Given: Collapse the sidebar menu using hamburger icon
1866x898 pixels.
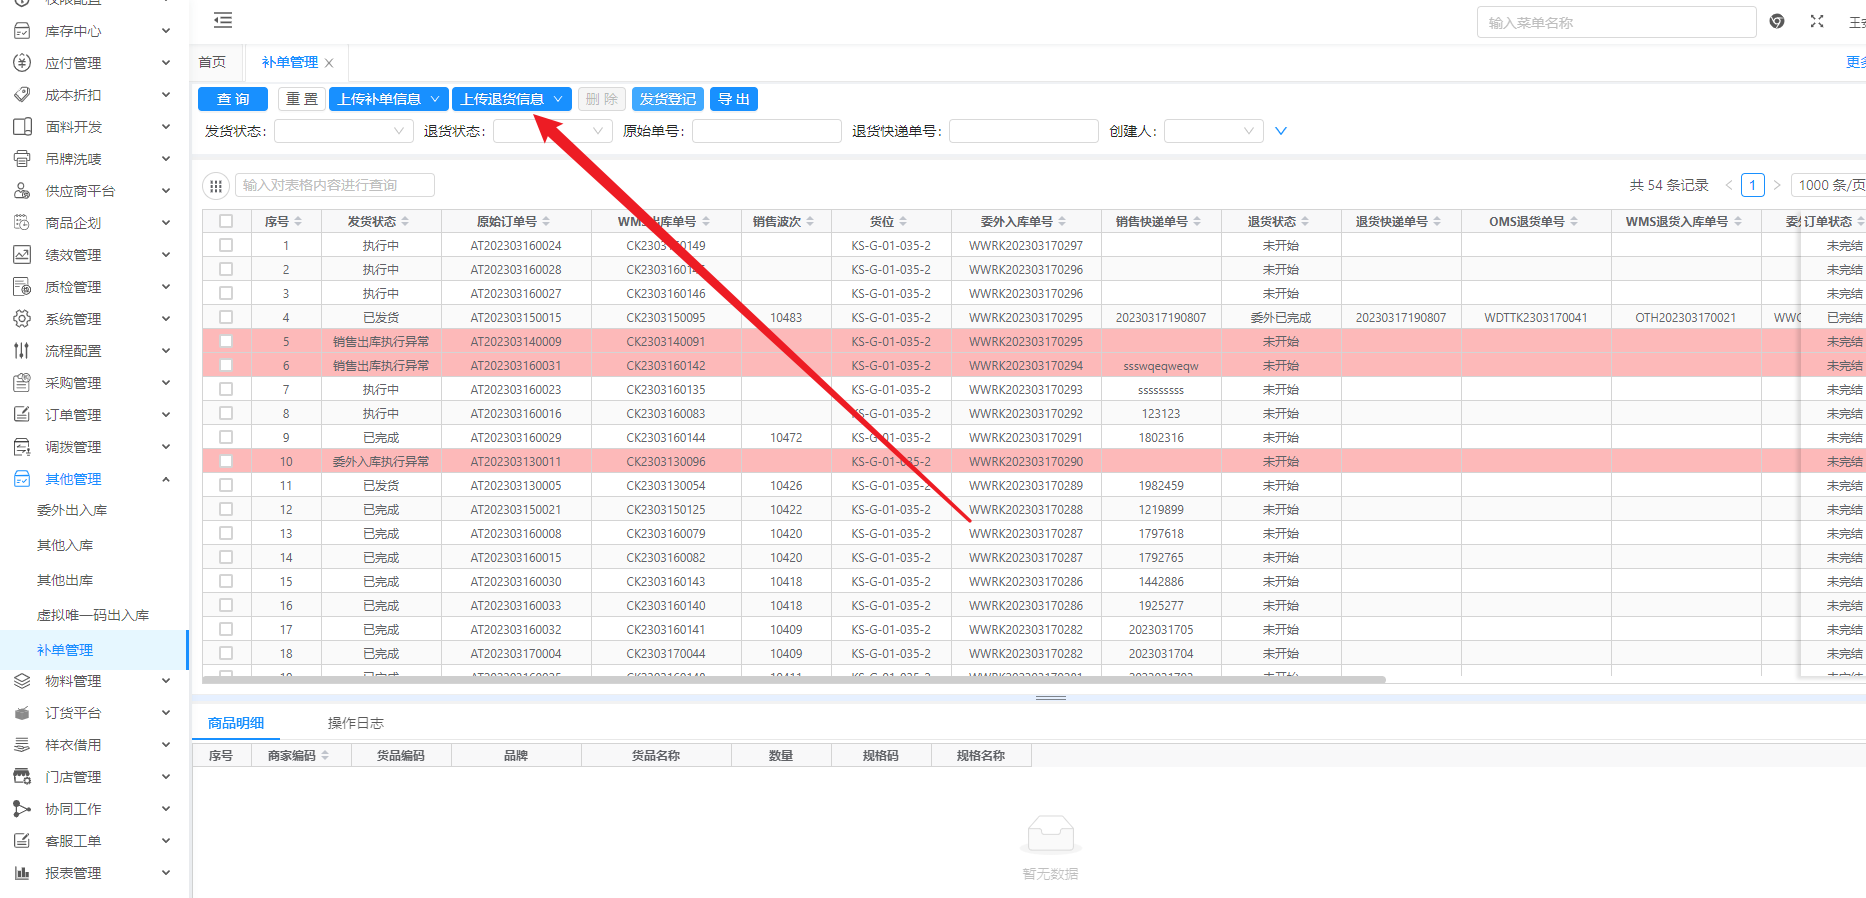Looking at the screenshot, I should 223,20.
